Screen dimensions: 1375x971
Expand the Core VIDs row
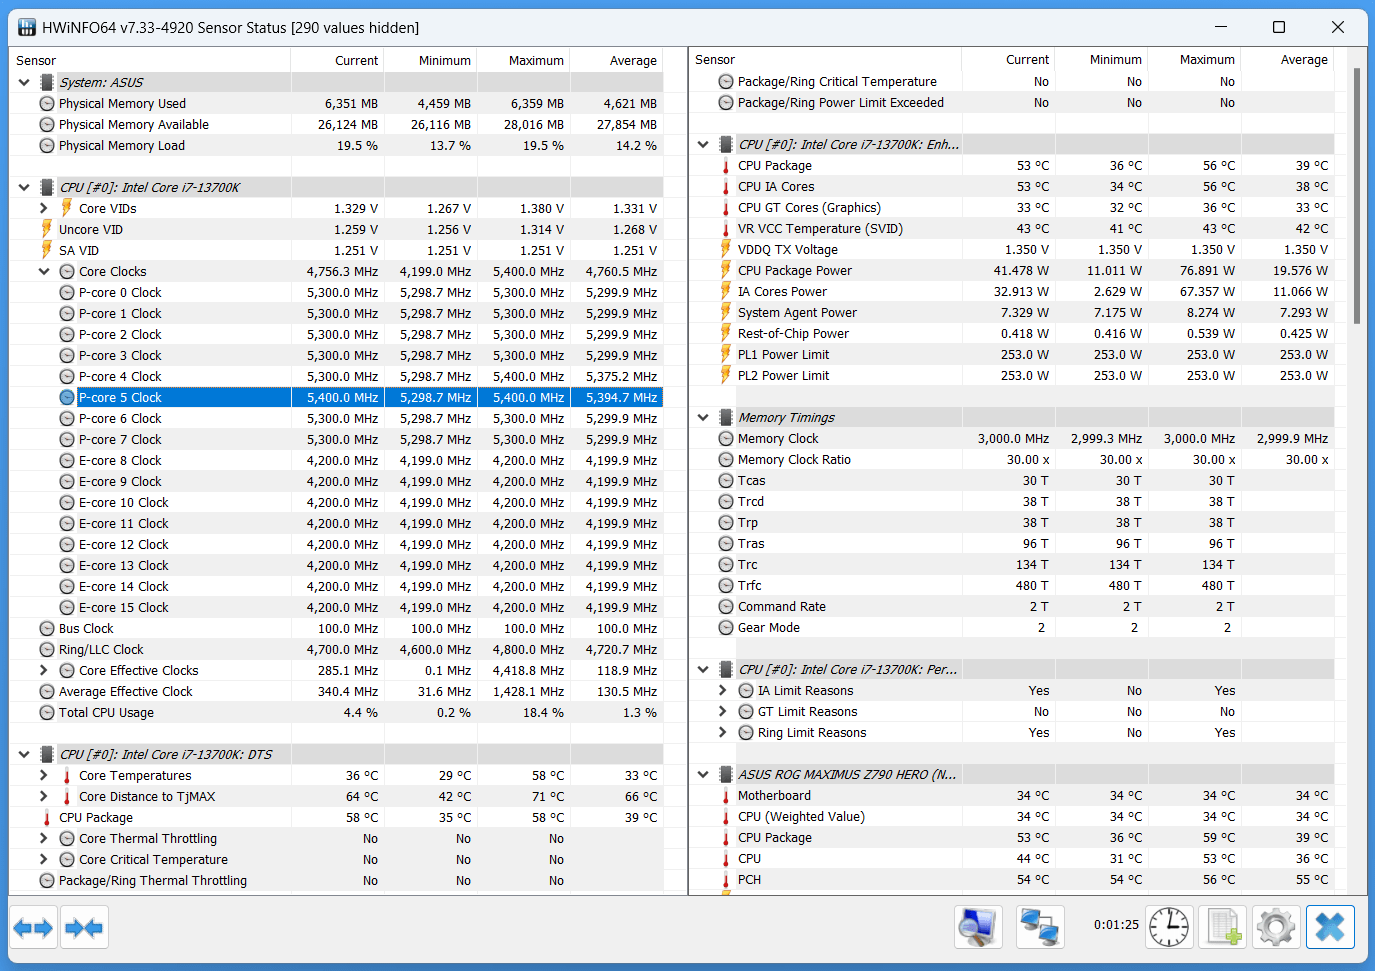[x=44, y=208]
